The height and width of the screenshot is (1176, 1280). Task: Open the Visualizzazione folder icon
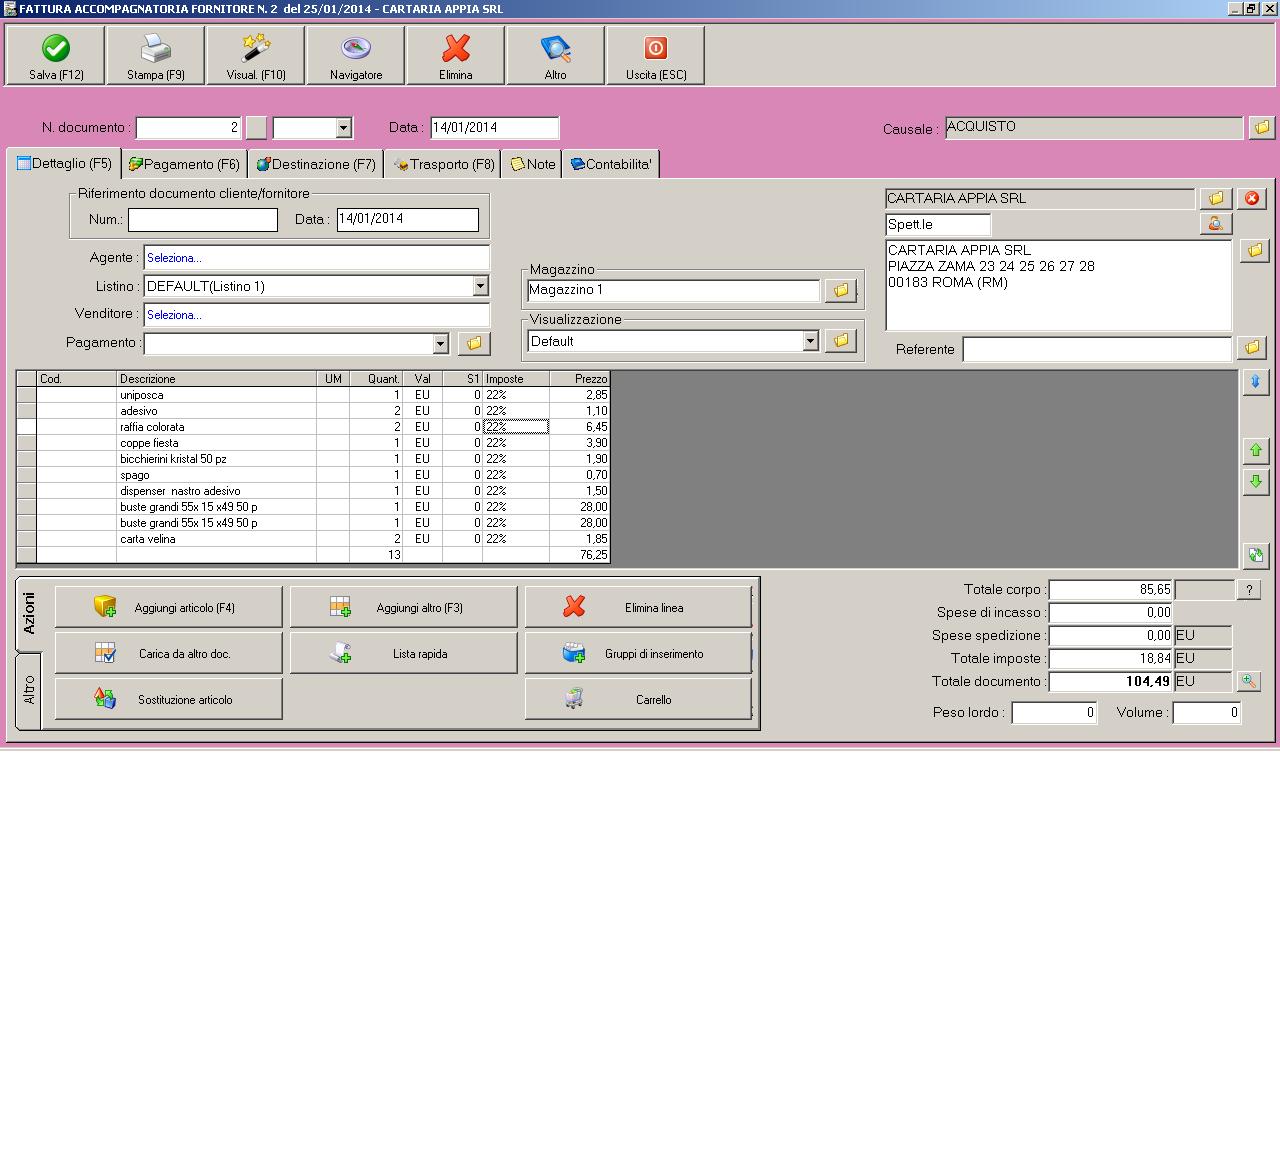pos(841,341)
